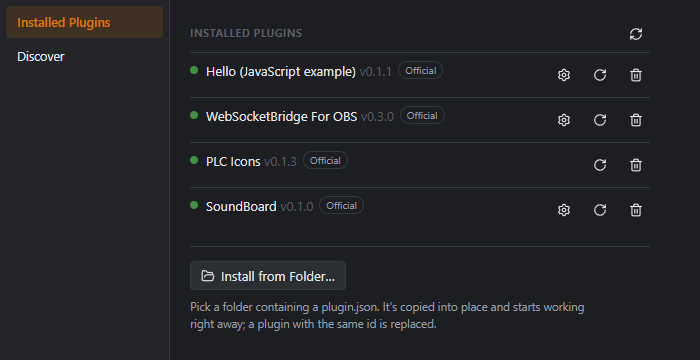Open settings for Hello (JavaScript example) plugin

[564, 75]
